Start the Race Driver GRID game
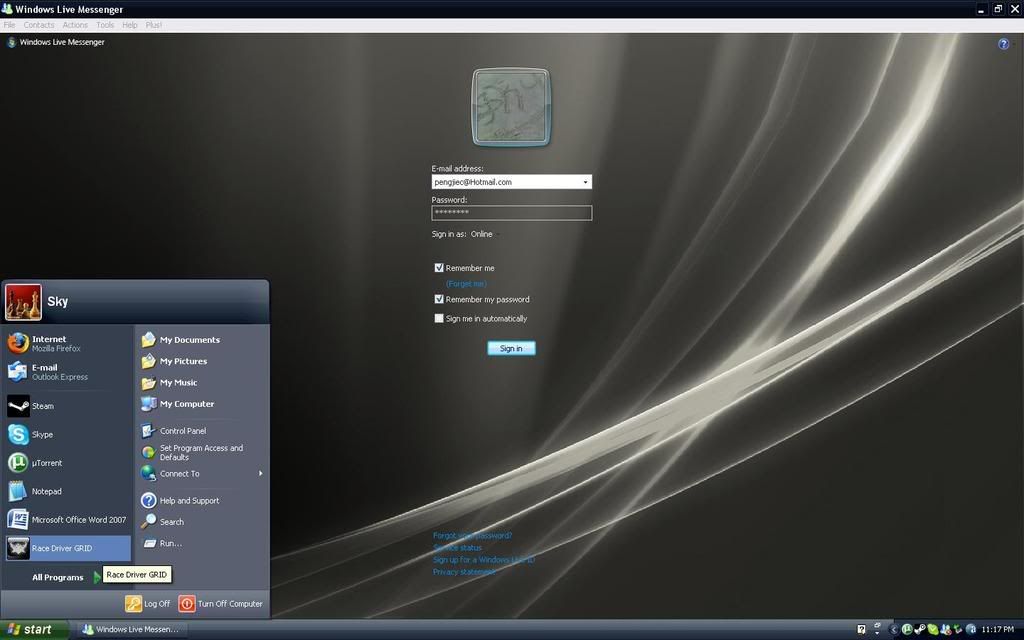 68,549
